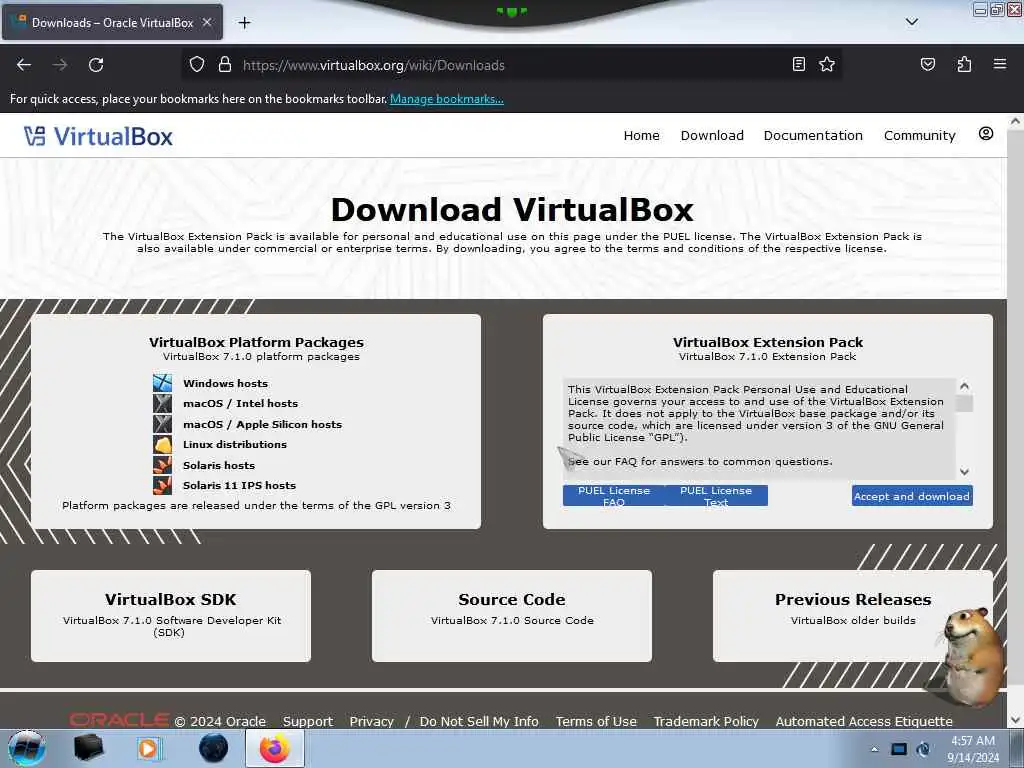Click the Solaris hosts icon
The image size is (1024, 768).
[163, 465]
